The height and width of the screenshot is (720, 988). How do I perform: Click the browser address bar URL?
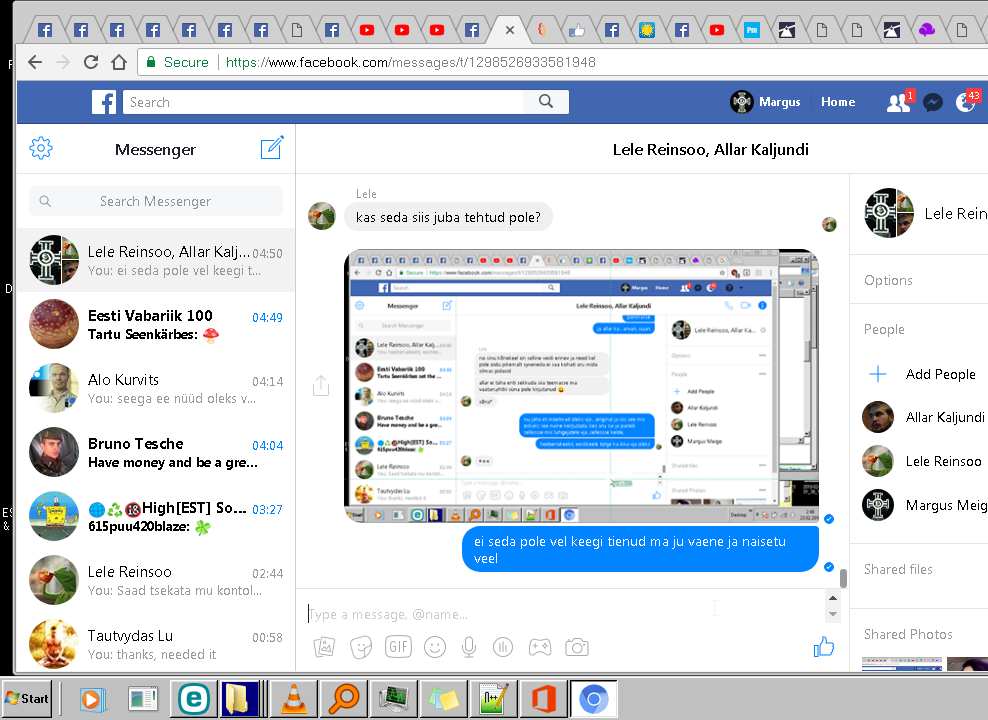click(x=410, y=62)
